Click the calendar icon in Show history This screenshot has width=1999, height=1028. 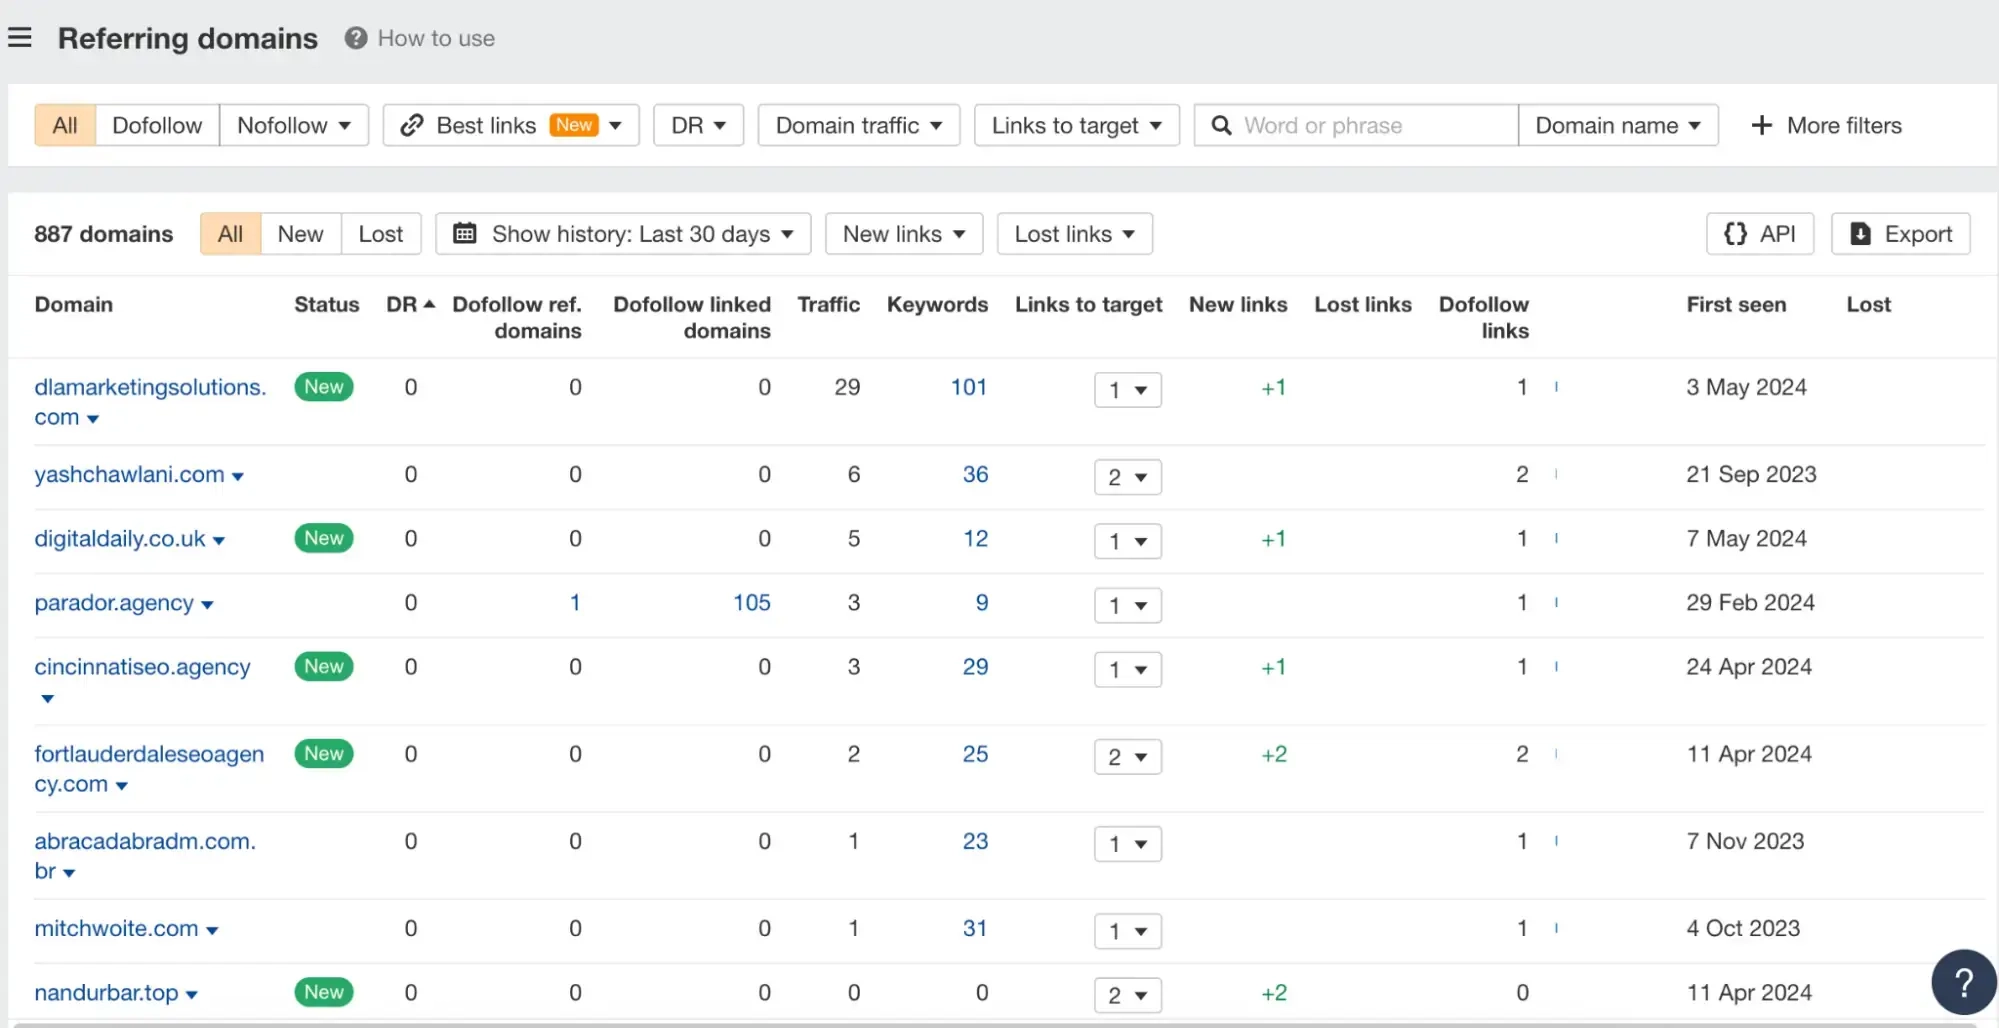click(465, 234)
